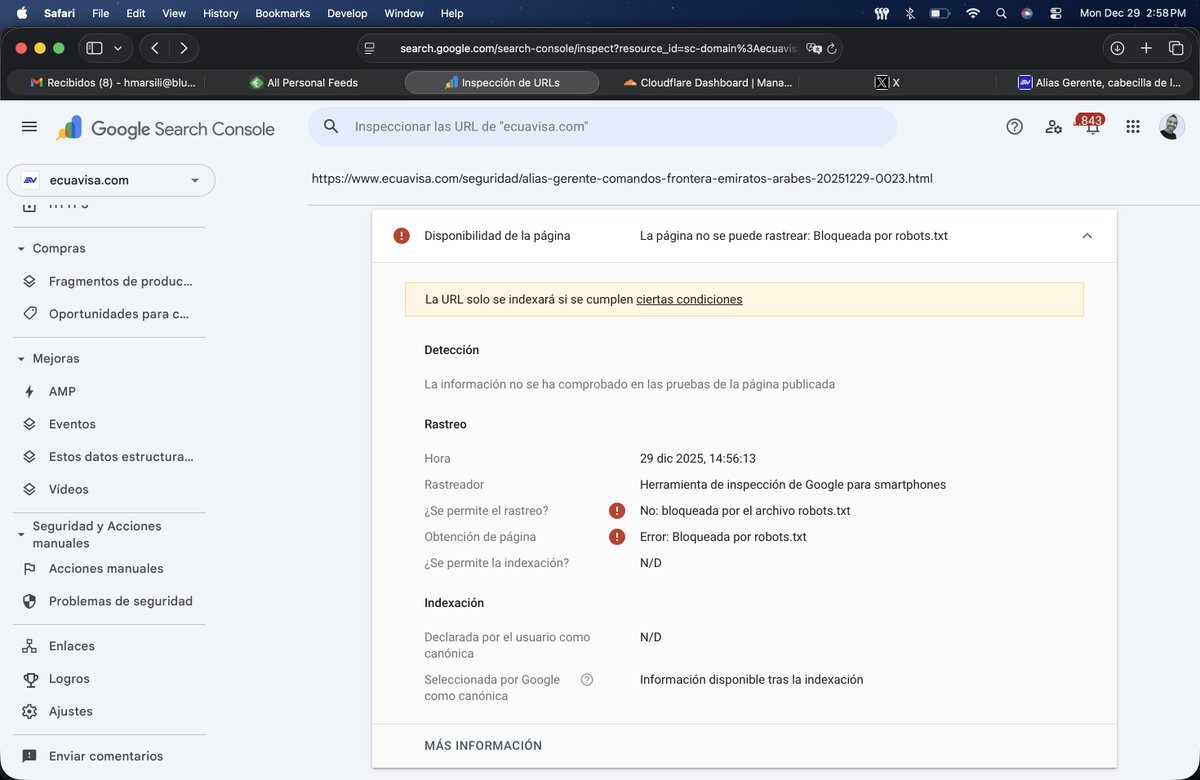This screenshot has width=1200, height=780.
Task: Click the time 29 dic 2025, 14:56:13
Action: tap(698, 459)
